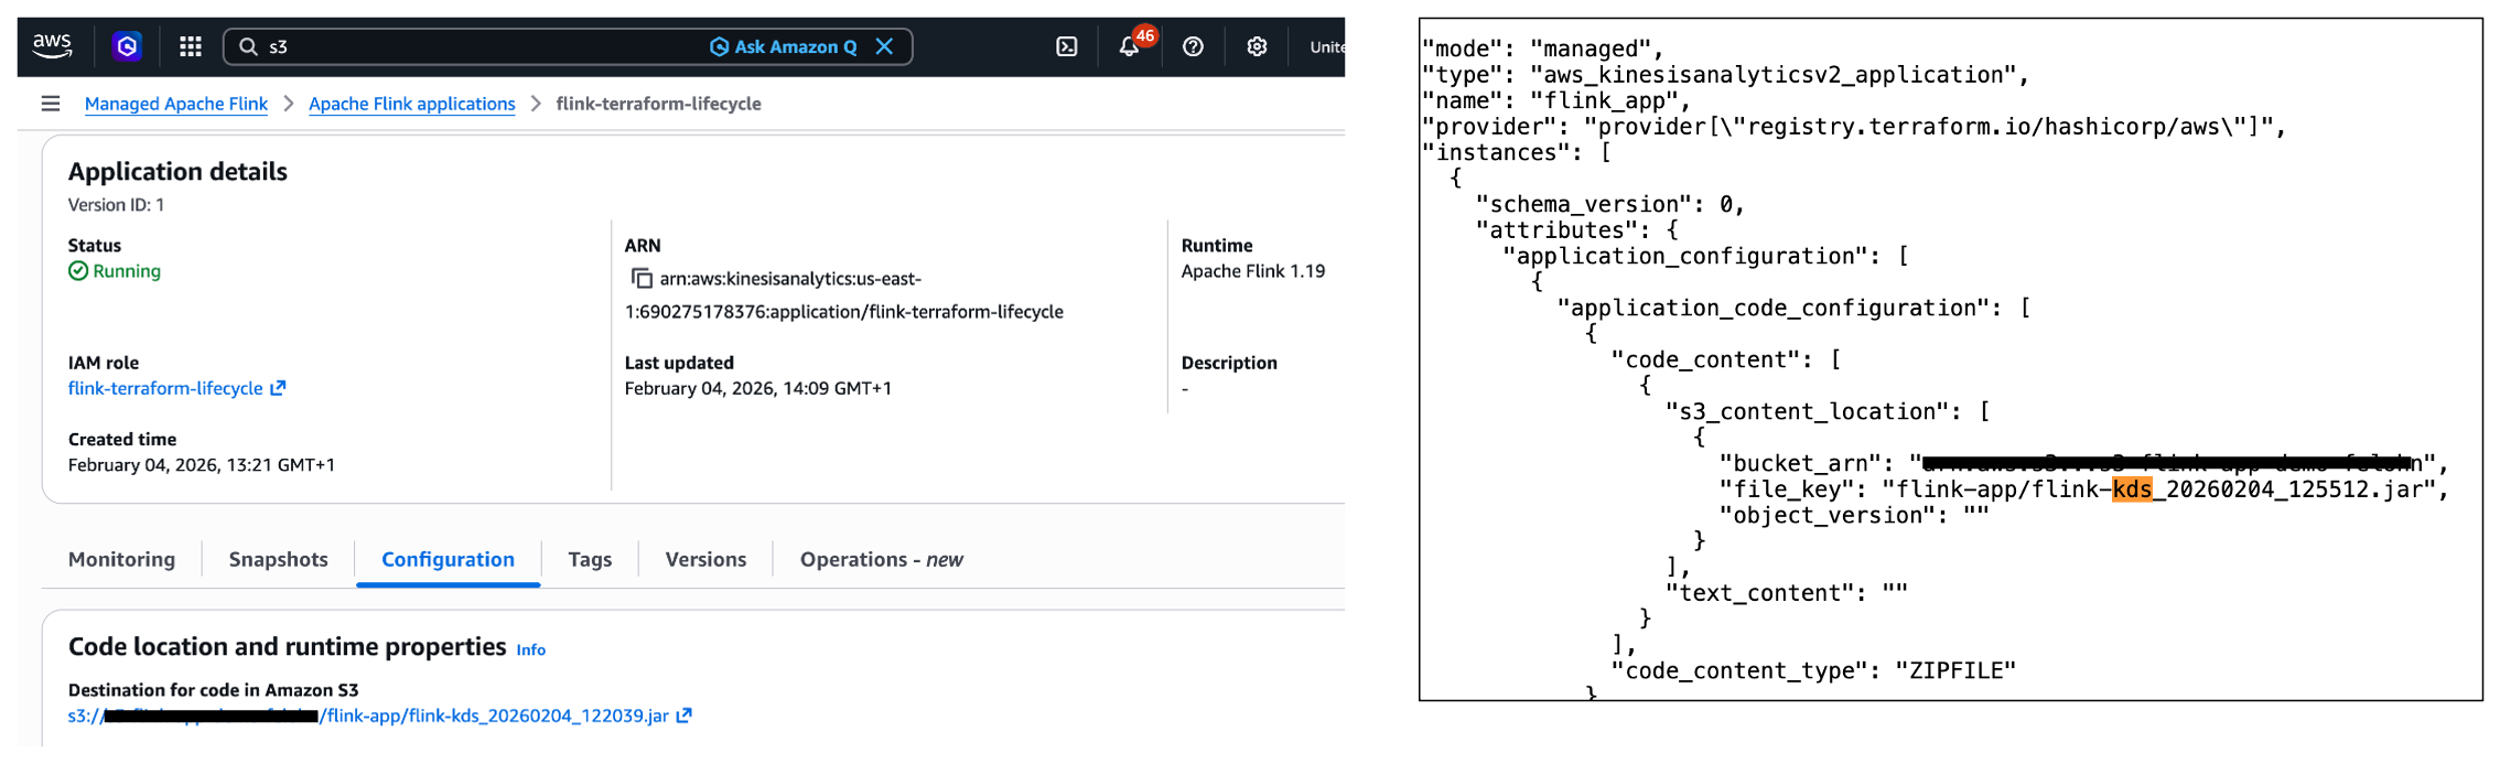2500x764 pixels.
Task: Open the notifications bell
Action: tap(1129, 46)
